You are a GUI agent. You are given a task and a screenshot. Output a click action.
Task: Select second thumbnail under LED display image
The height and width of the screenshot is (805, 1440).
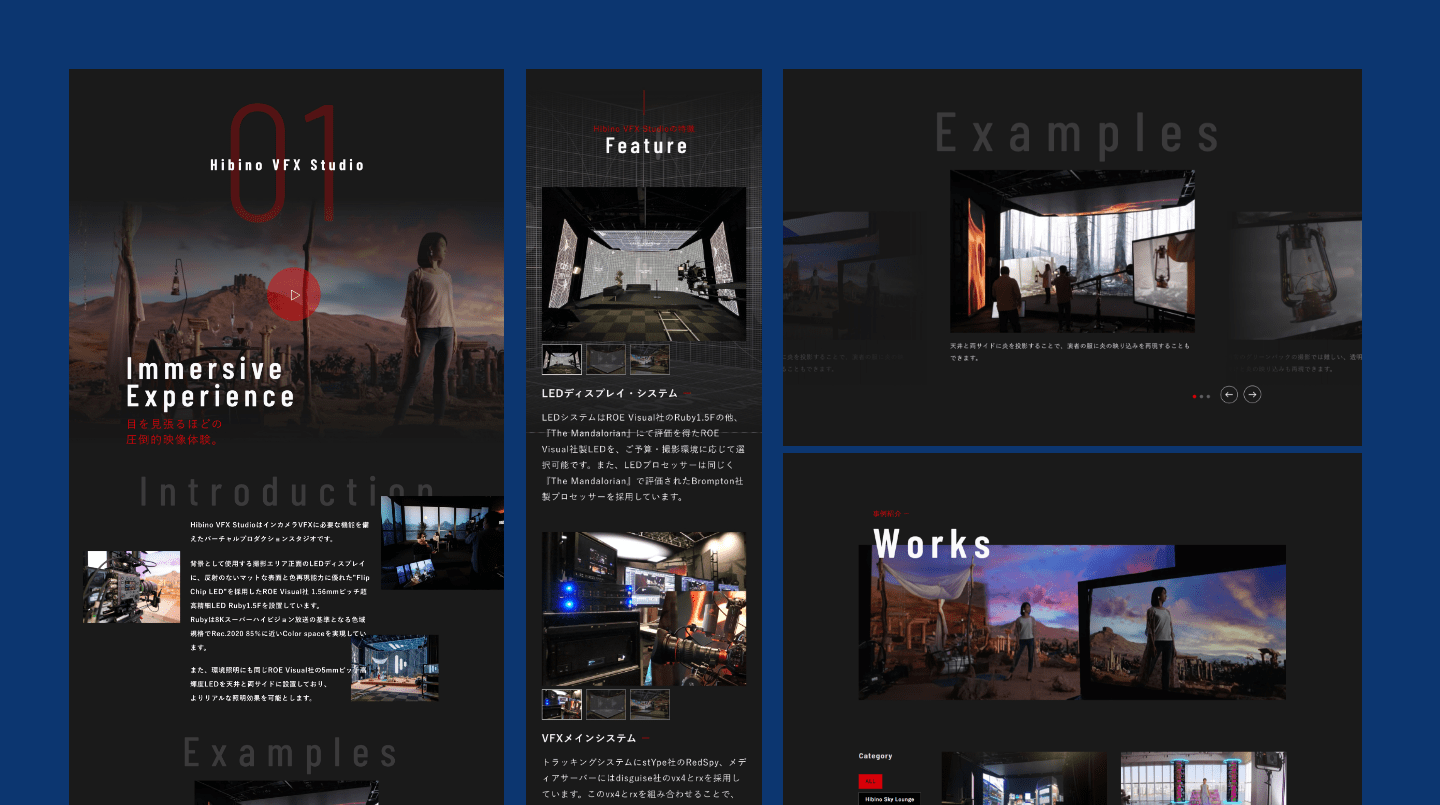pyautogui.click(x=605, y=359)
